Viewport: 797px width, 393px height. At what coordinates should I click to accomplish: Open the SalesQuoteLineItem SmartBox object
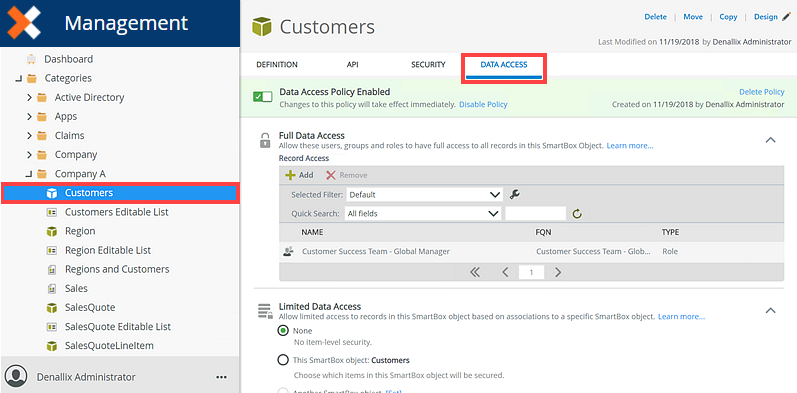coord(109,346)
